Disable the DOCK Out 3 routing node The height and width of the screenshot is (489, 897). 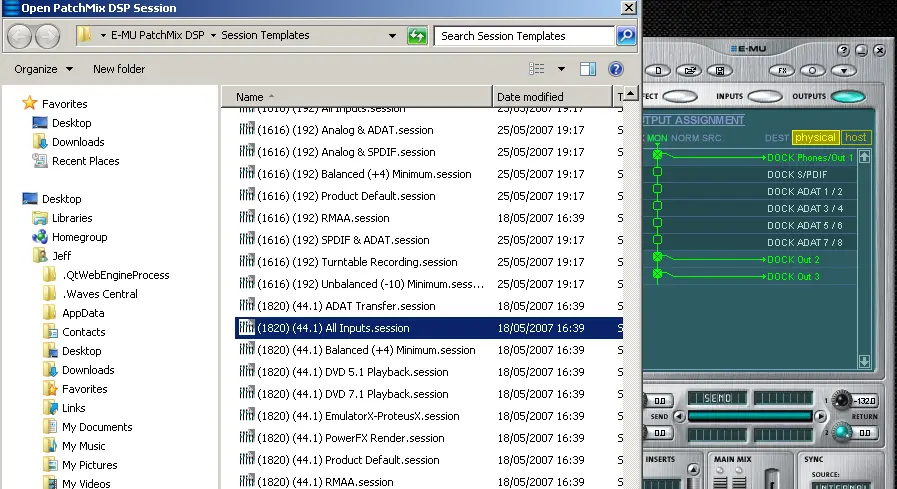pyautogui.click(x=657, y=274)
